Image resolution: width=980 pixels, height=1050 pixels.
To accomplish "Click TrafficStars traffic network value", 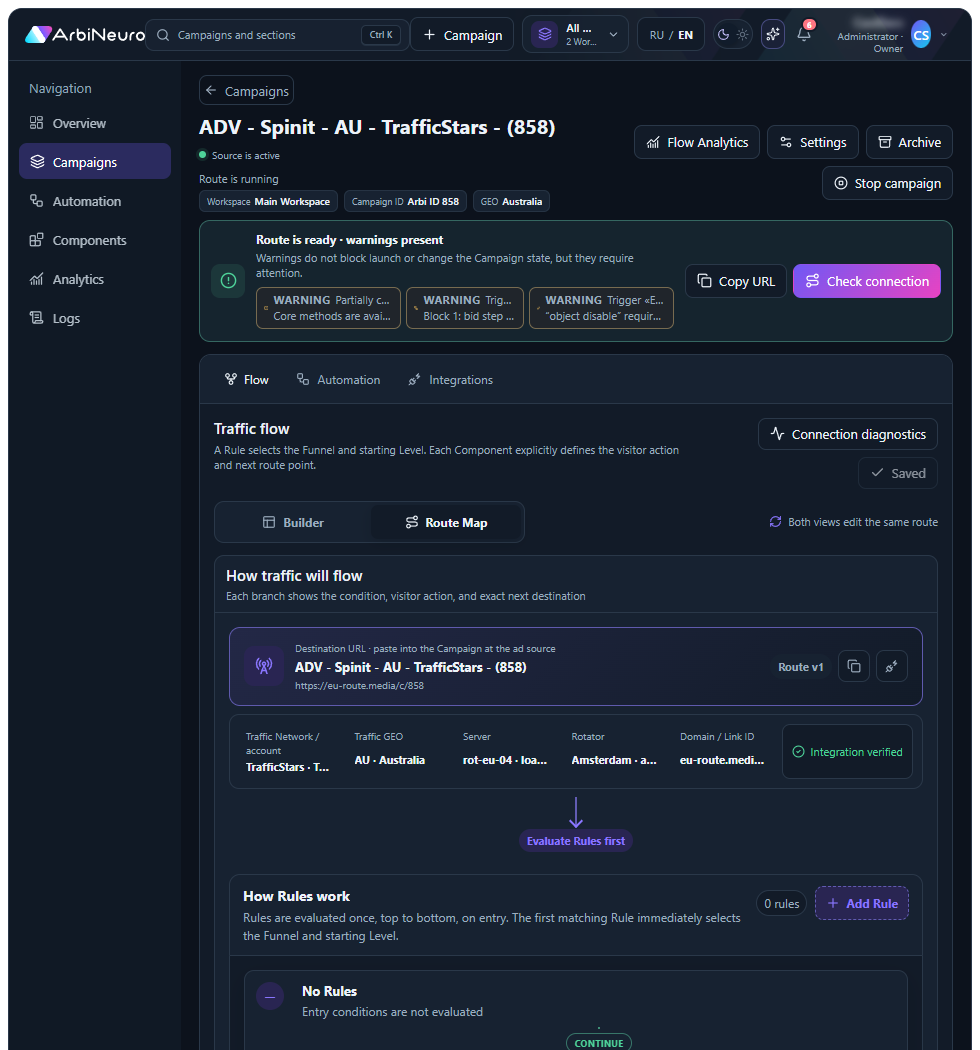I will (x=287, y=767).
